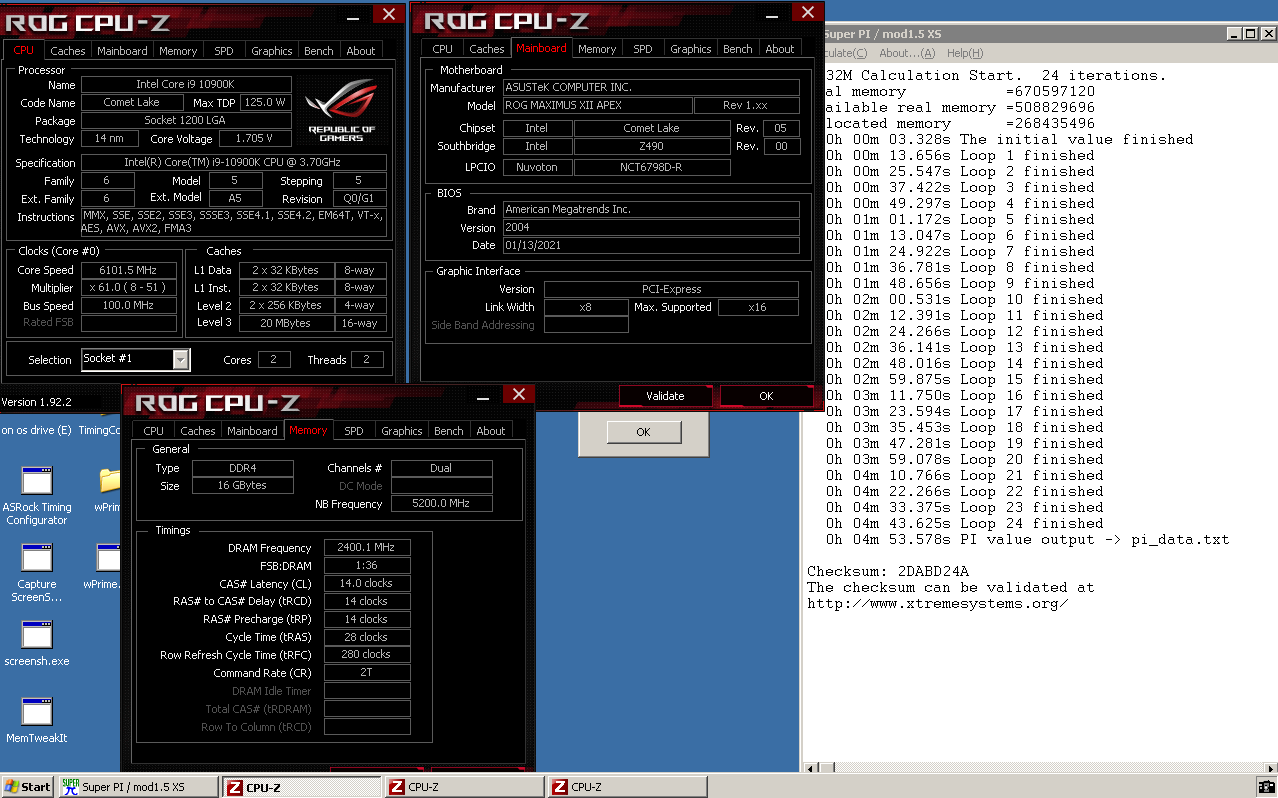Click the Multiplier value x 61.0 ( 8 - 51 )

click(x=129, y=288)
